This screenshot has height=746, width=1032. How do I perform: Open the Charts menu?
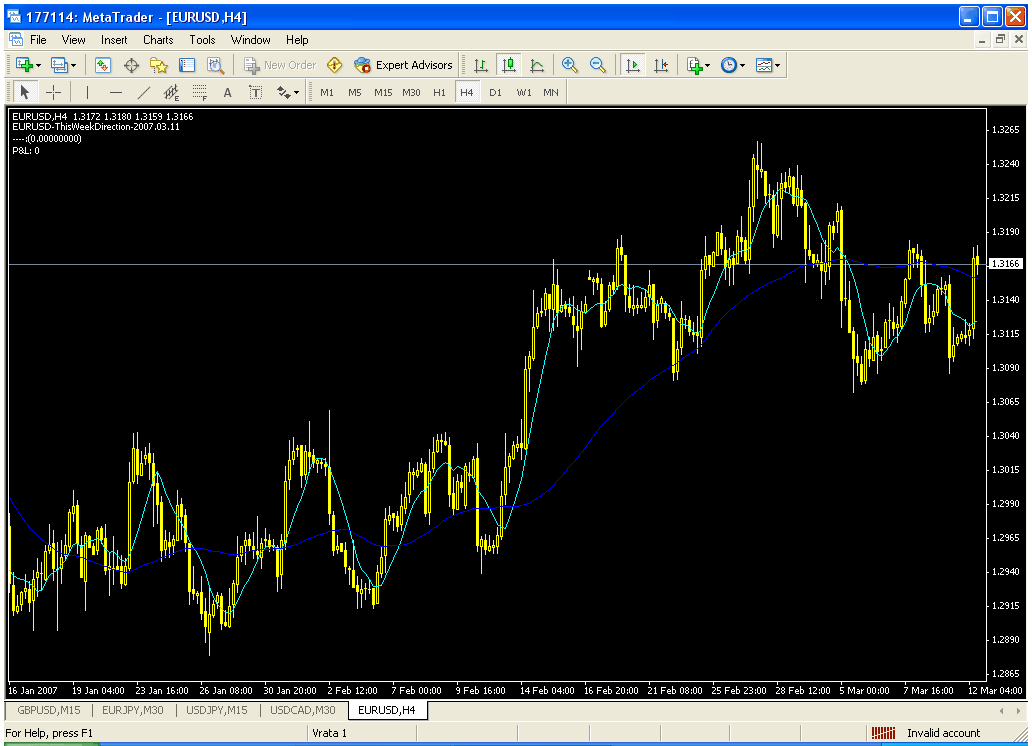(x=159, y=40)
